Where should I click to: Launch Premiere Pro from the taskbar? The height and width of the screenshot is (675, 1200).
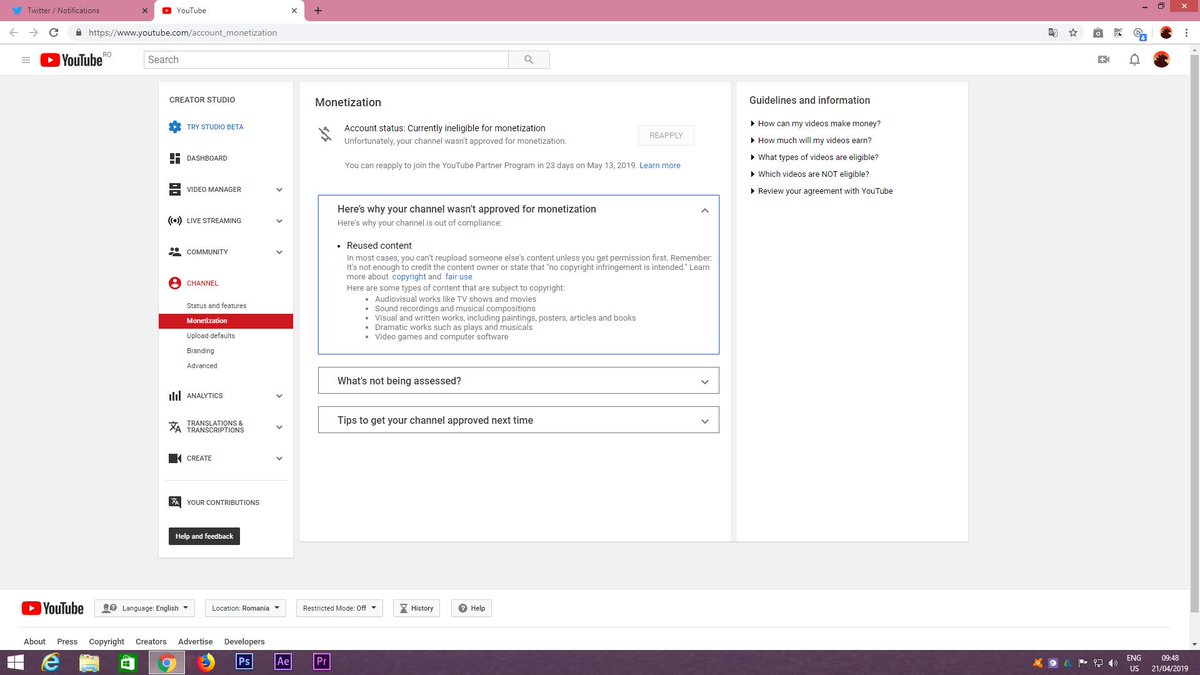[x=322, y=662]
